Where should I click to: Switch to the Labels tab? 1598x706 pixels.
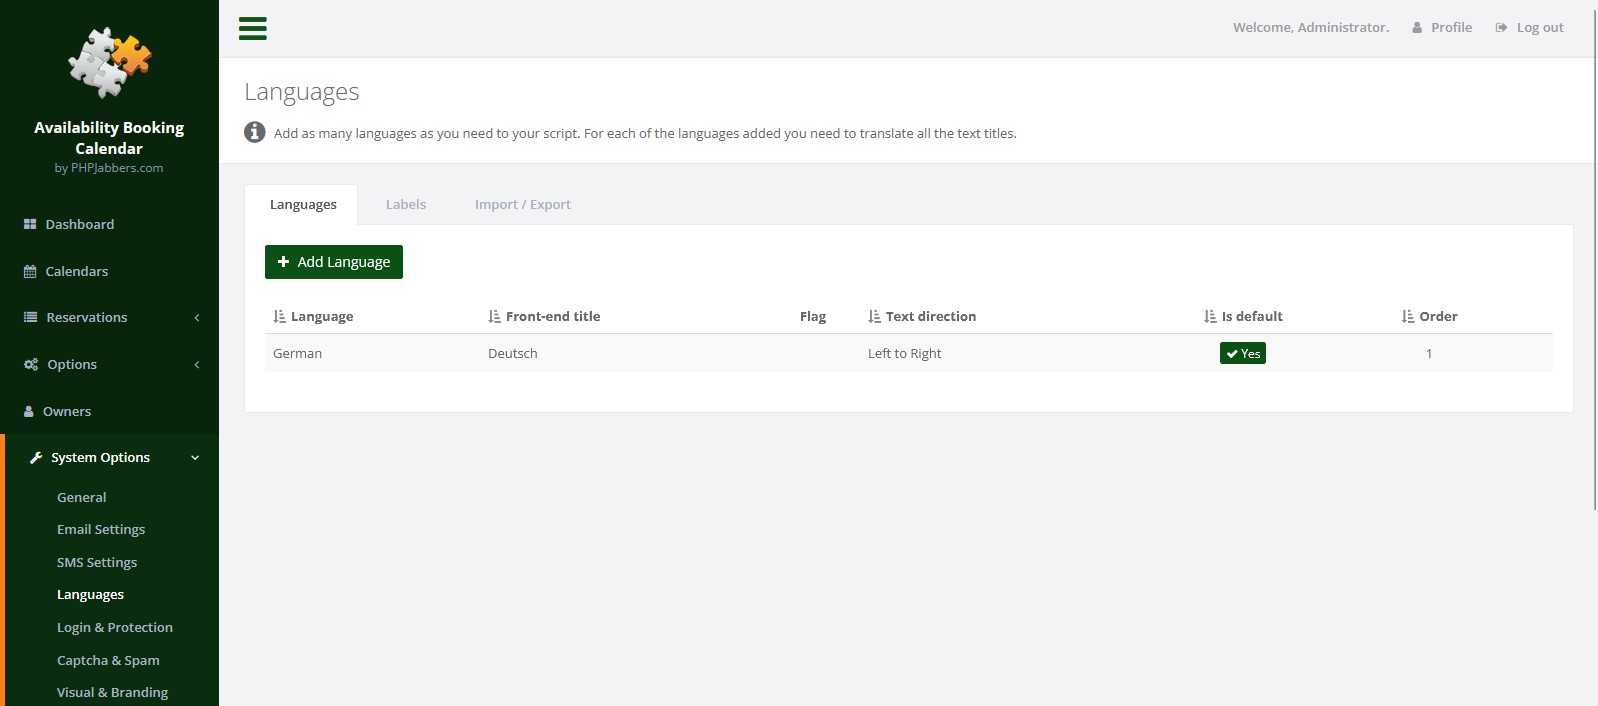[406, 204]
